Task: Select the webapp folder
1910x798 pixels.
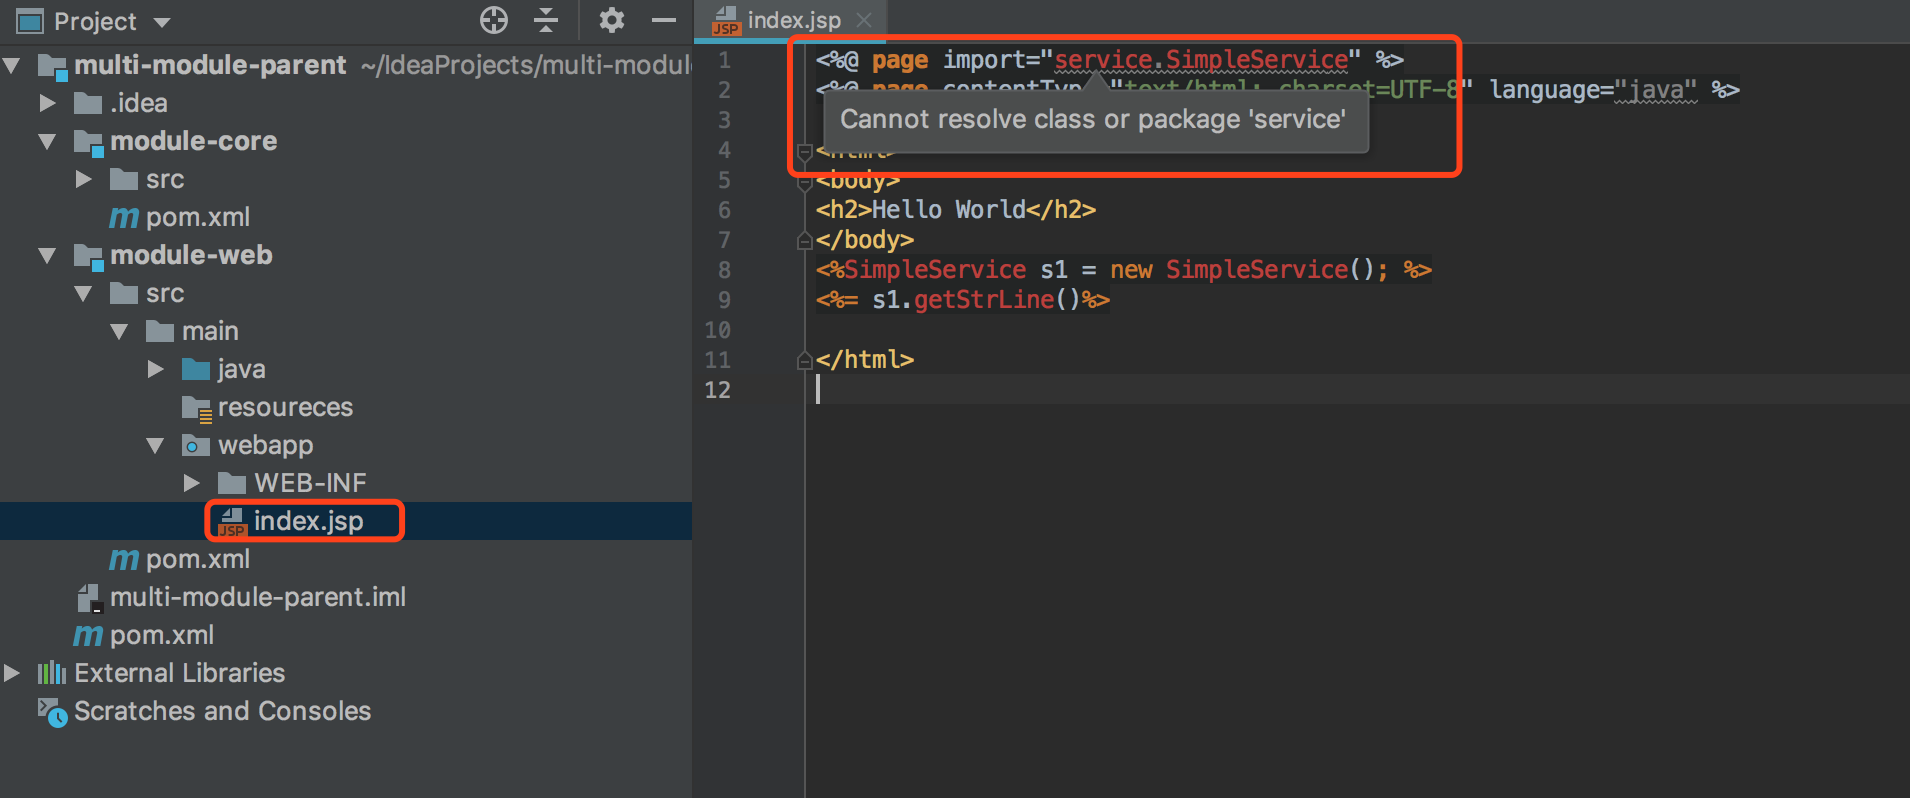Action: click(265, 445)
